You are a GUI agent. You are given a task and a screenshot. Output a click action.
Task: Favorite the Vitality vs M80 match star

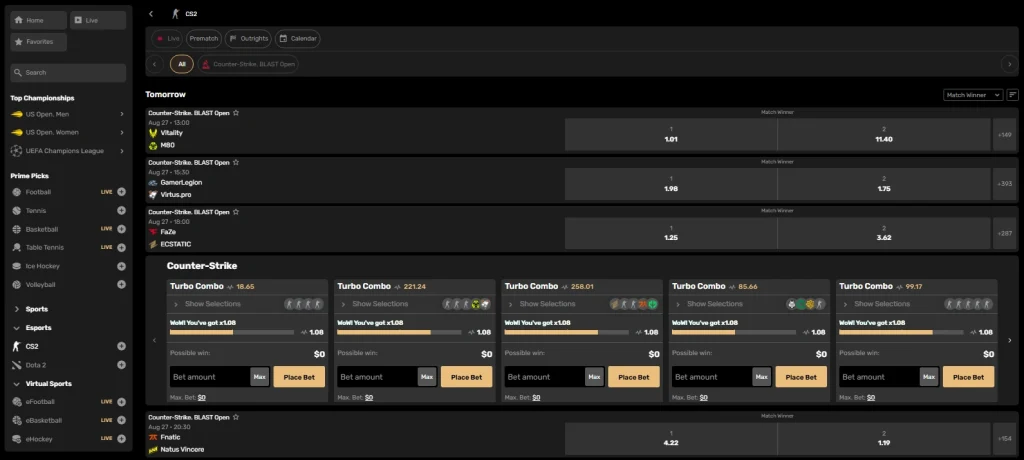(236, 113)
